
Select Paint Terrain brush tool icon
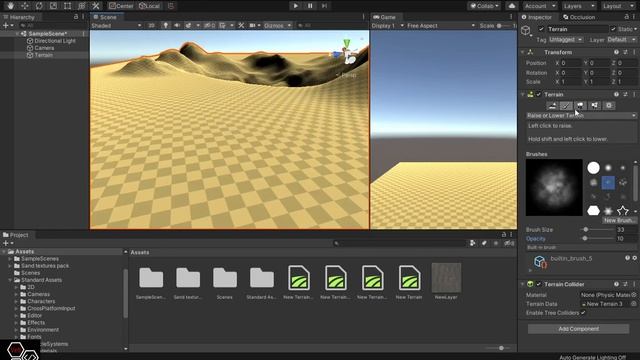point(566,106)
